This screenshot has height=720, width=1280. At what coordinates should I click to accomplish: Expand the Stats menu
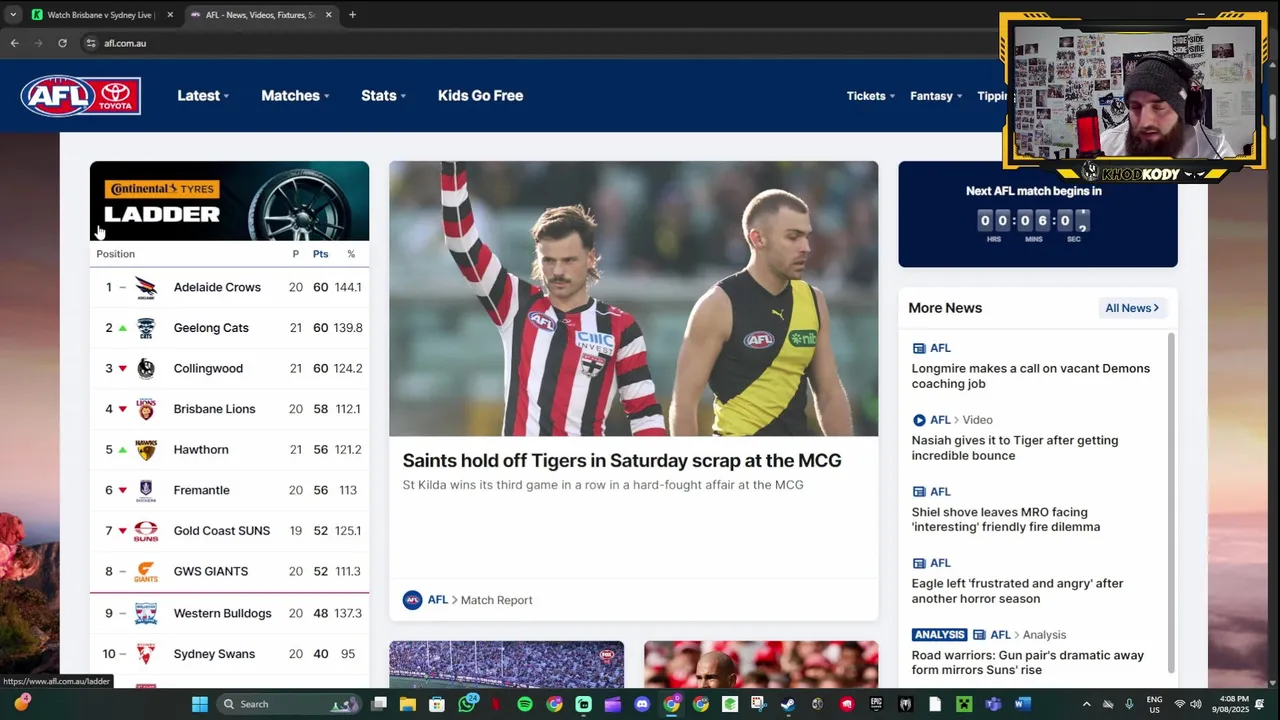tap(383, 96)
